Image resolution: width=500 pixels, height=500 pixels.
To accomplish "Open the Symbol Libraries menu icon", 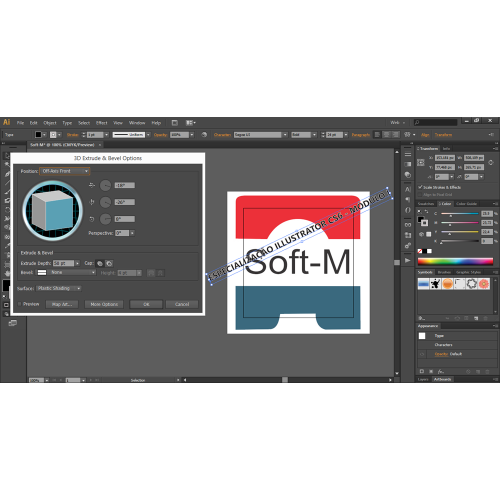I will pos(422,318).
